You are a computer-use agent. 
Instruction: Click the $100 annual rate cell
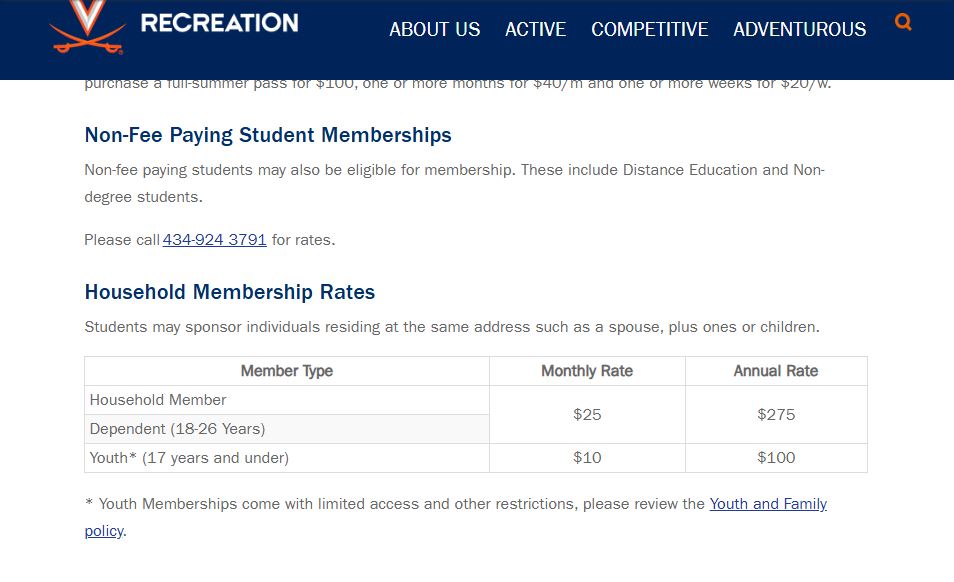pos(776,458)
